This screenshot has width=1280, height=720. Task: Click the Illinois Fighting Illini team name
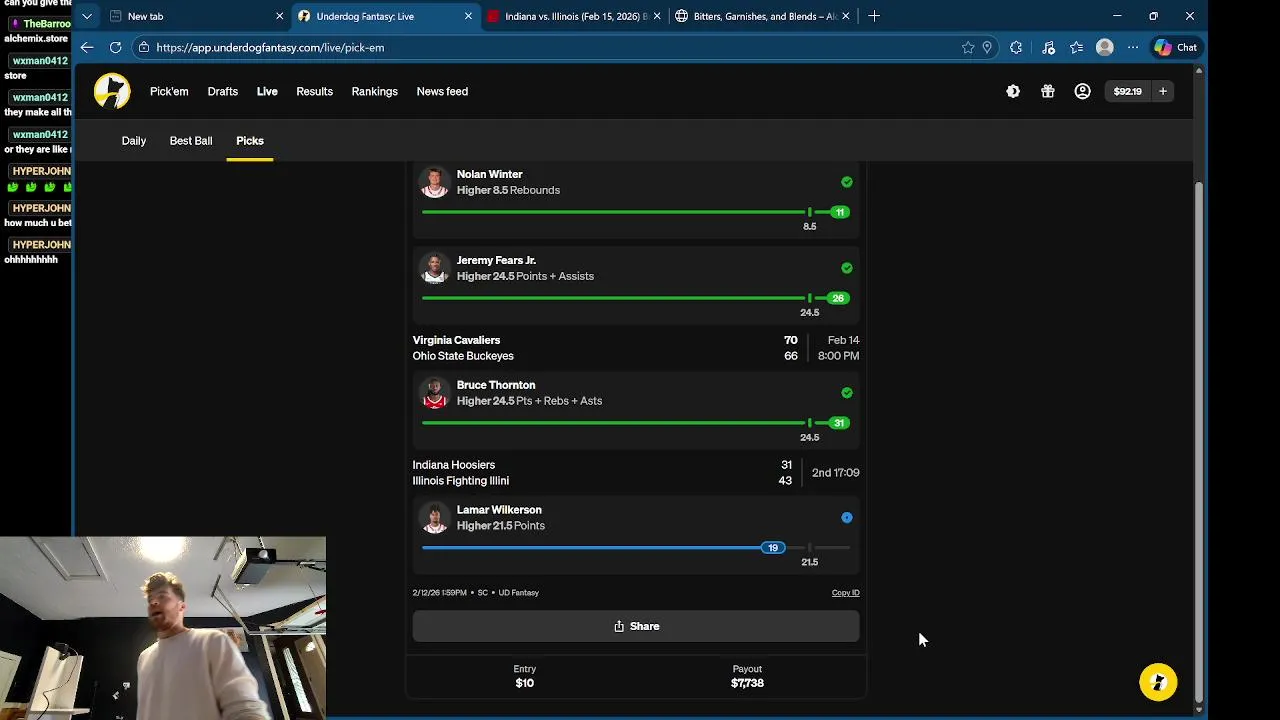pyautogui.click(x=461, y=481)
